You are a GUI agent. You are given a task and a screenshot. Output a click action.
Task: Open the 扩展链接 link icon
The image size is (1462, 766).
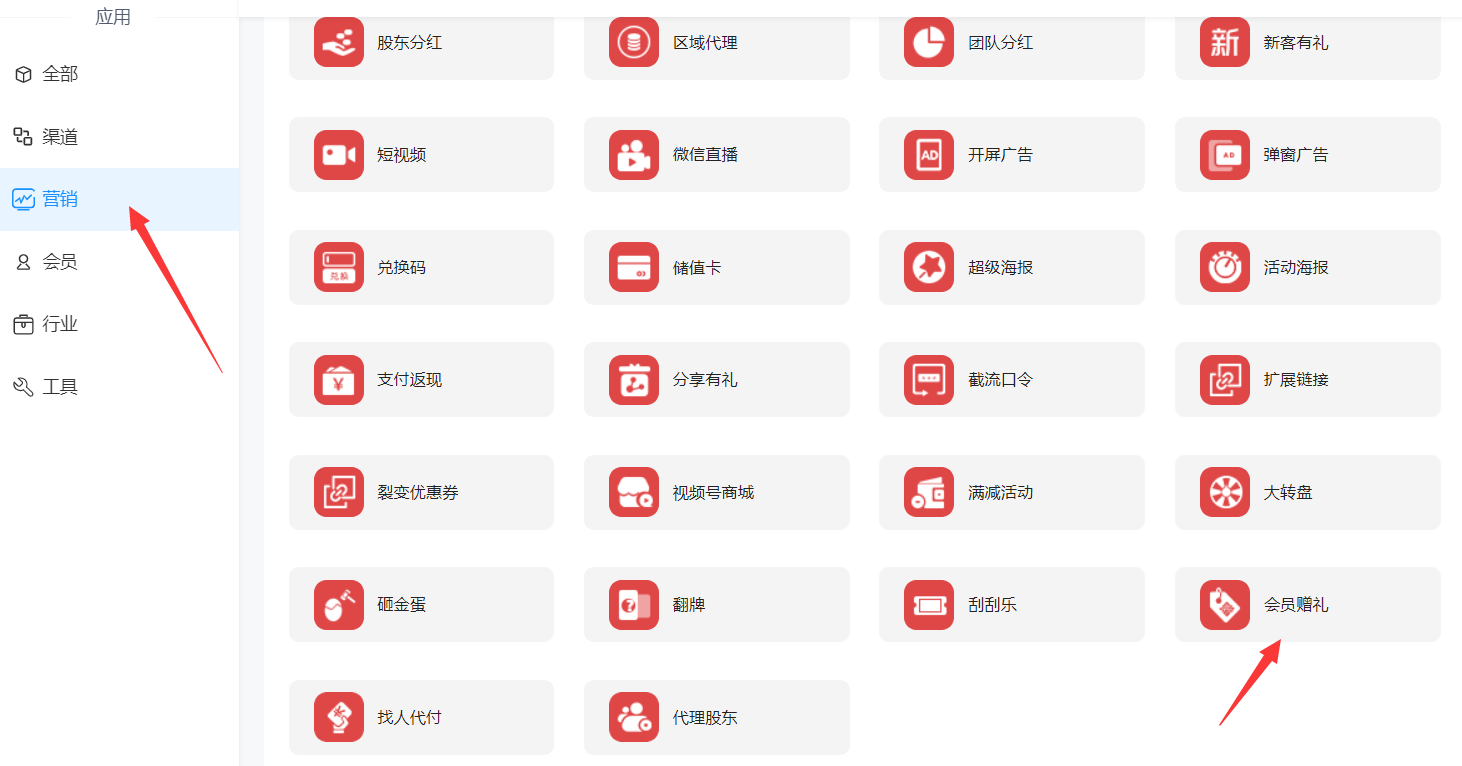[1225, 380]
